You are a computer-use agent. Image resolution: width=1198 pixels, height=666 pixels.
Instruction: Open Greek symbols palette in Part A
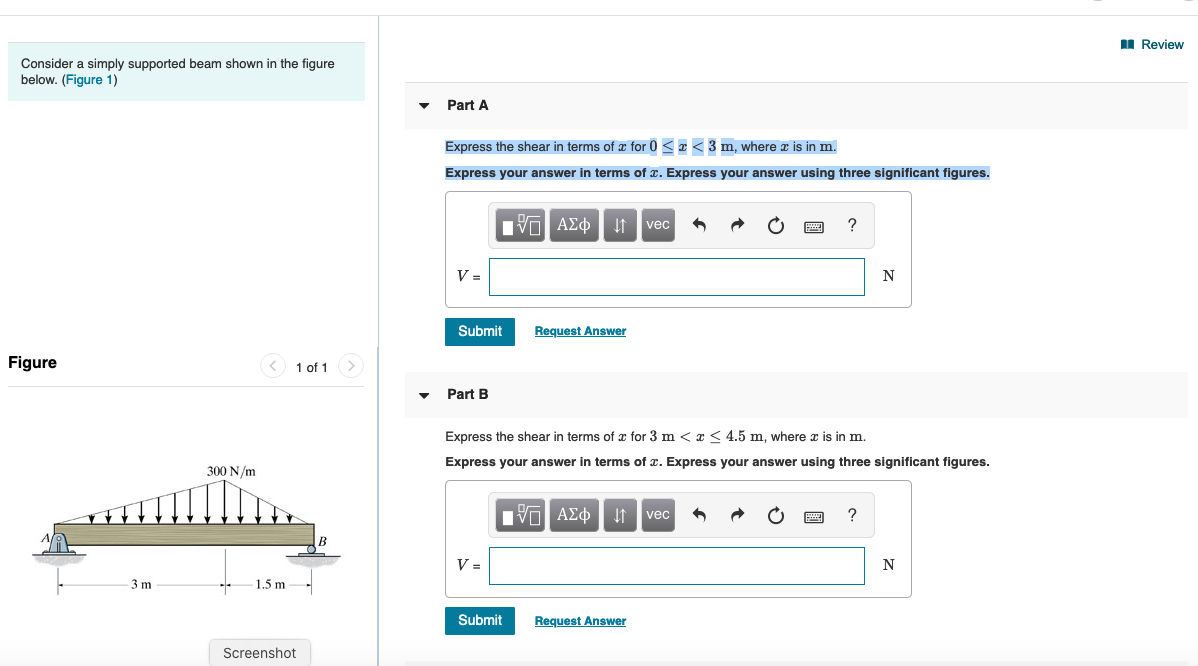point(574,225)
